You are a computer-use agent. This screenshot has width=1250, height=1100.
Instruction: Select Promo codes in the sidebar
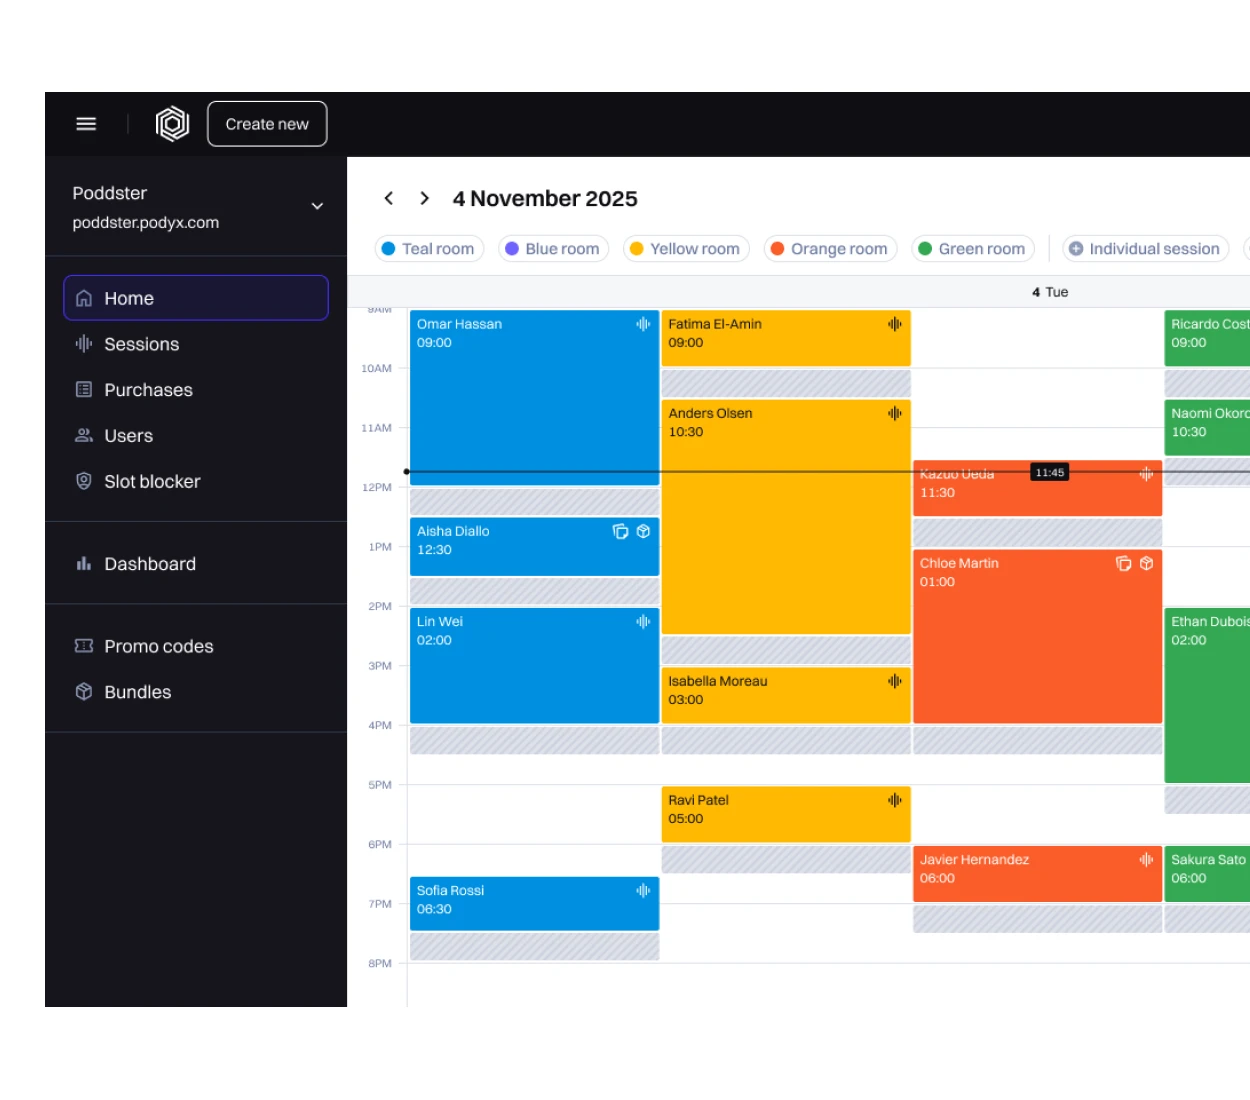[158, 646]
